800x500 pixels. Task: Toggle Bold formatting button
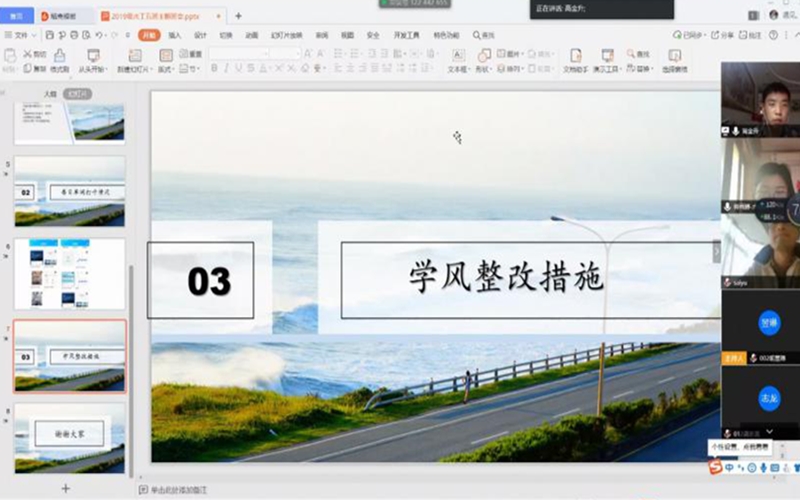pyautogui.click(x=213, y=68)
